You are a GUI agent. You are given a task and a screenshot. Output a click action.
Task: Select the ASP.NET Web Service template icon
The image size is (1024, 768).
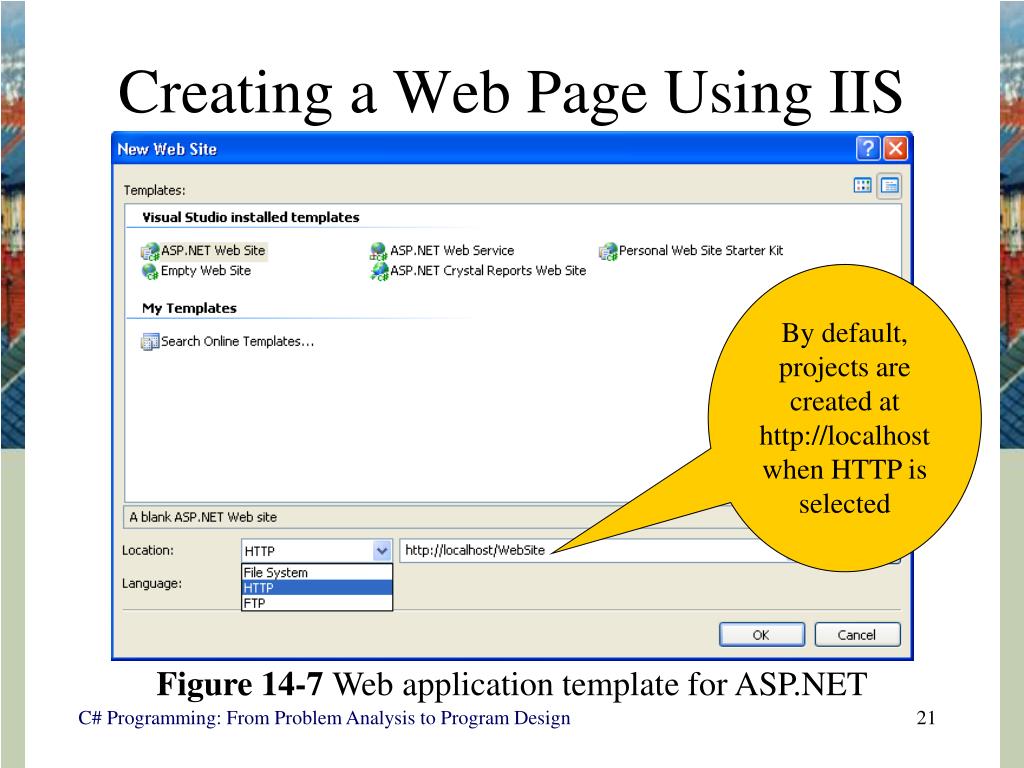pos(379,251)
